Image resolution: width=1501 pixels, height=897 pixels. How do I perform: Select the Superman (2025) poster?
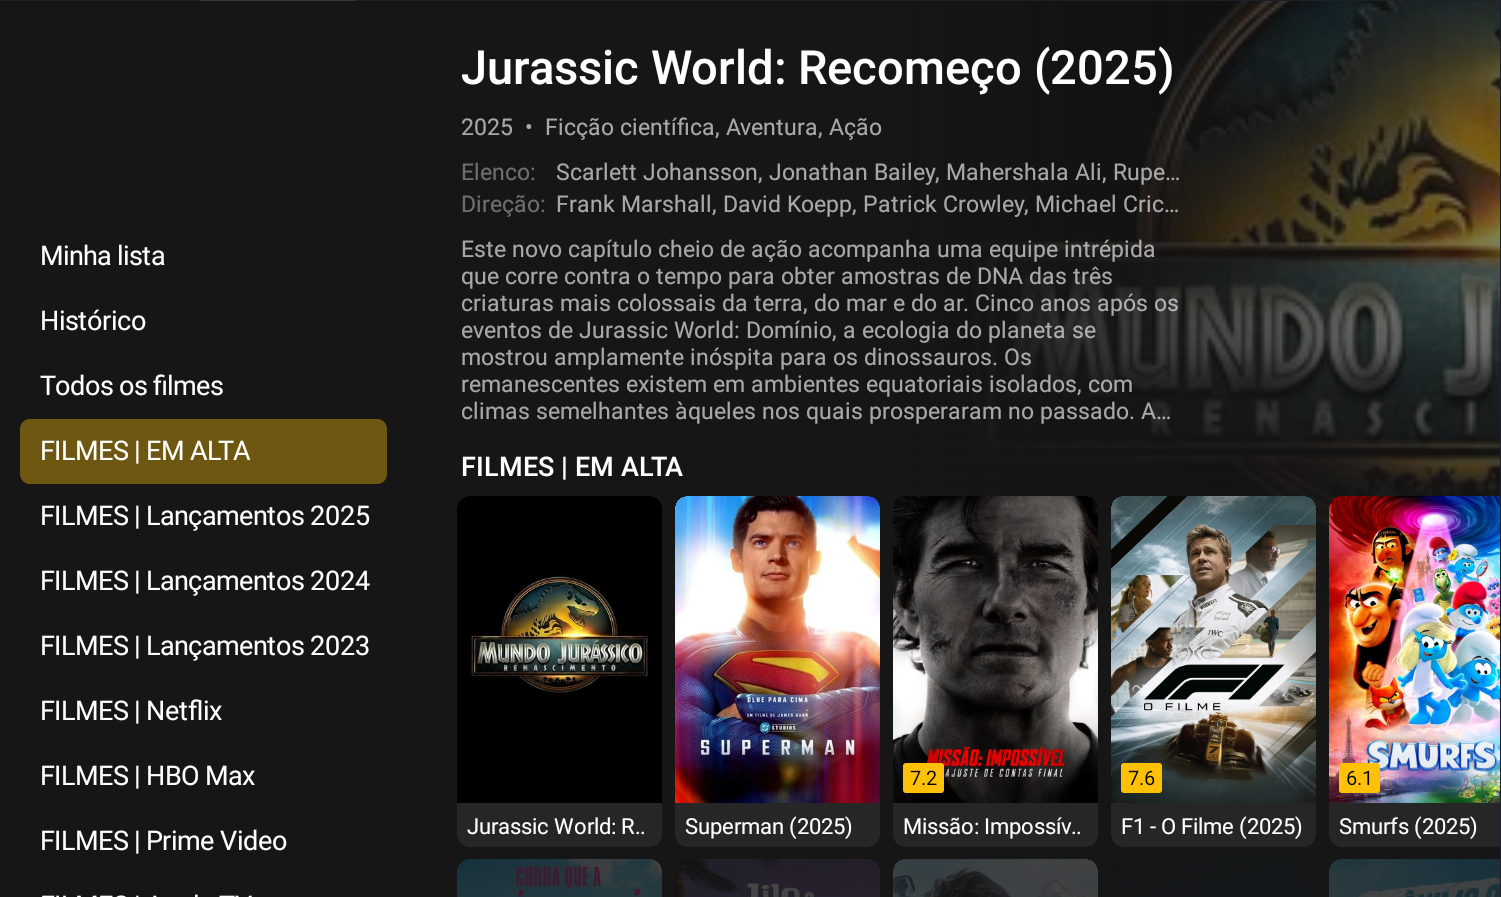[x=777, y=650]
